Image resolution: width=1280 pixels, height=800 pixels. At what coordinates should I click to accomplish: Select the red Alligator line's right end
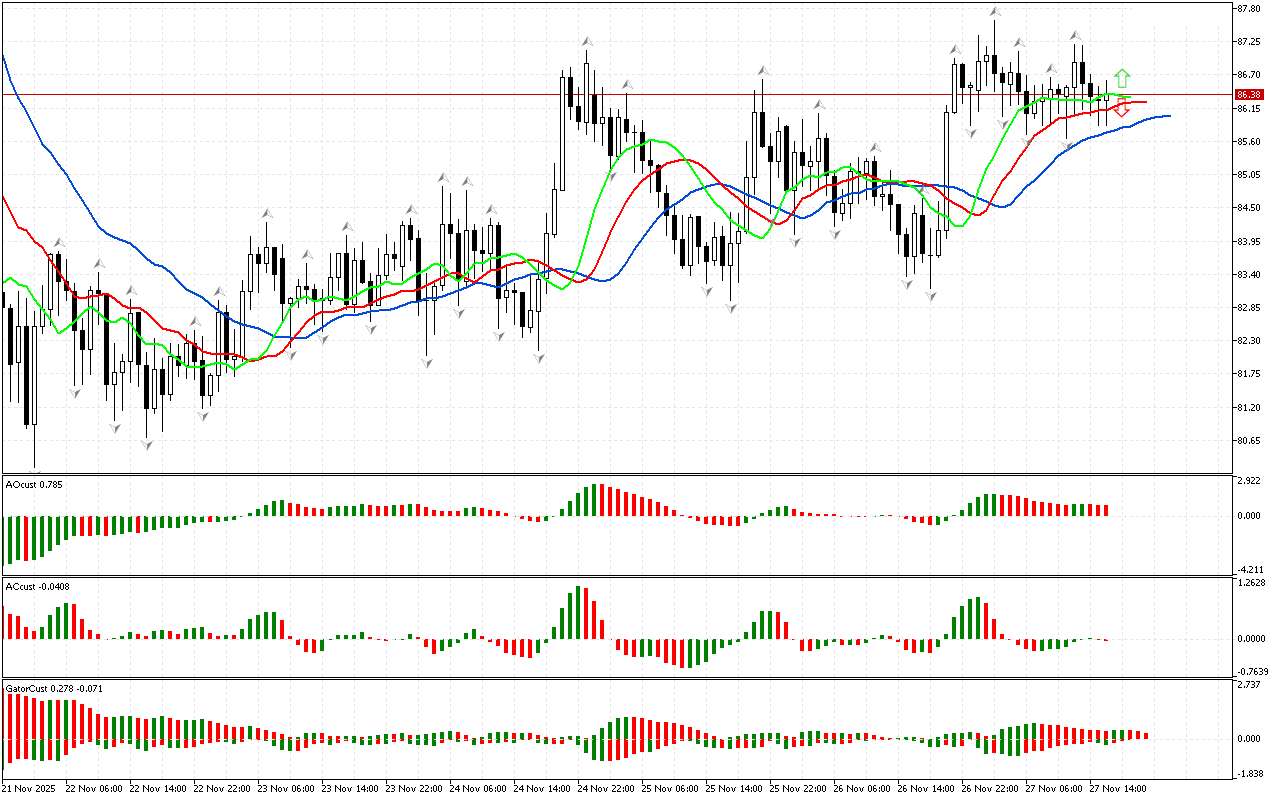pos(1144,102)
